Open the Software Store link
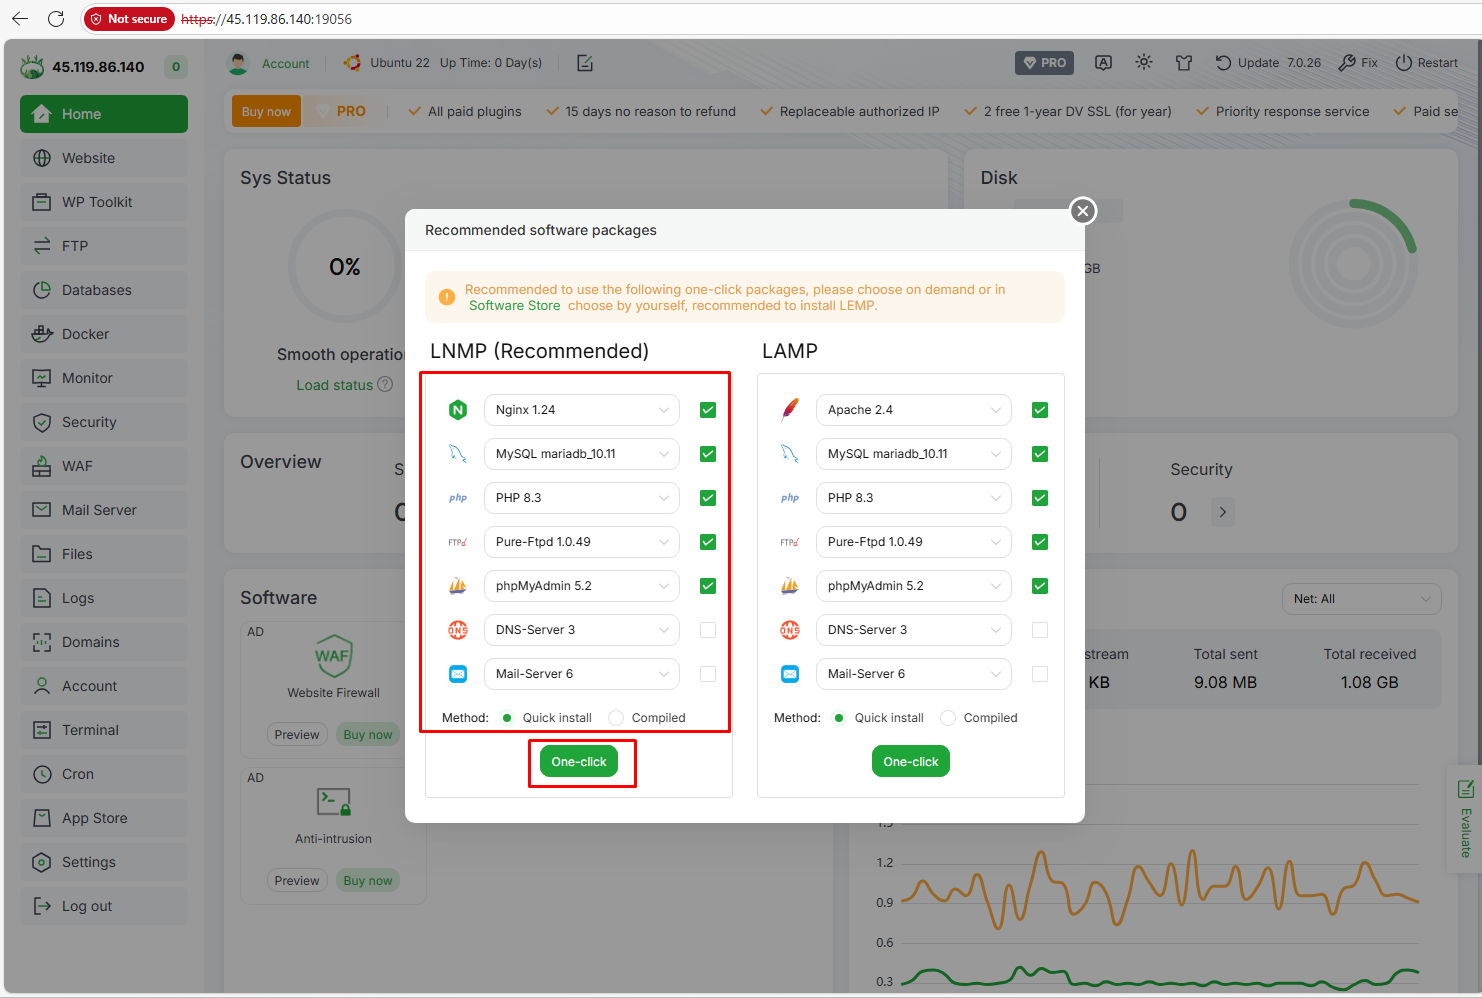Screen dimensions: 1482x998 coord(514,306)
